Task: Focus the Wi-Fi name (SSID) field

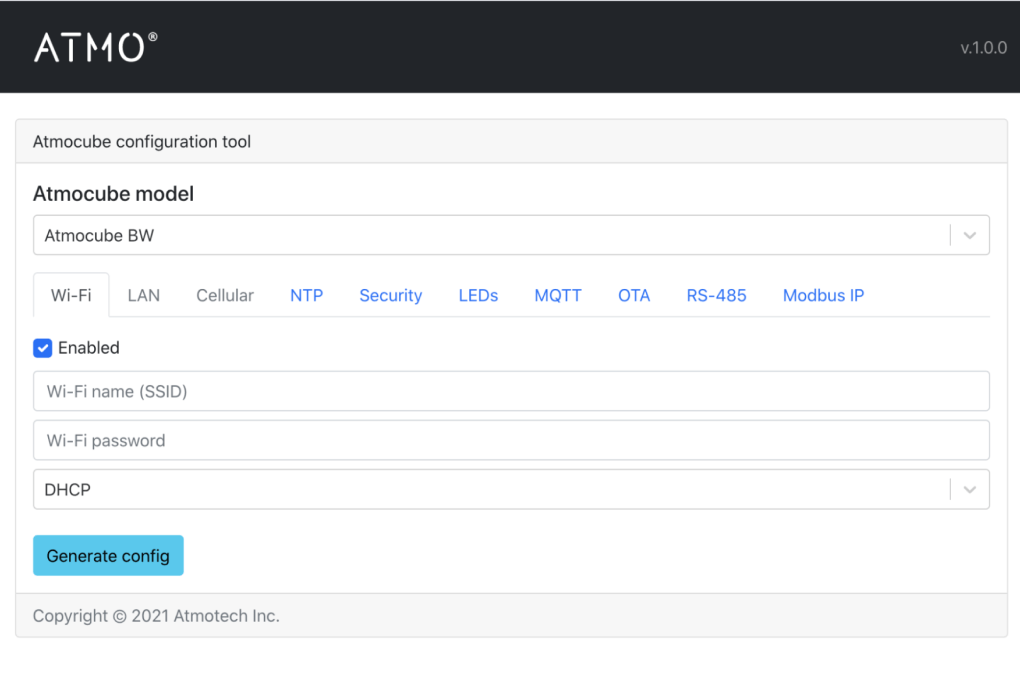Action: (x=511, y=391)
